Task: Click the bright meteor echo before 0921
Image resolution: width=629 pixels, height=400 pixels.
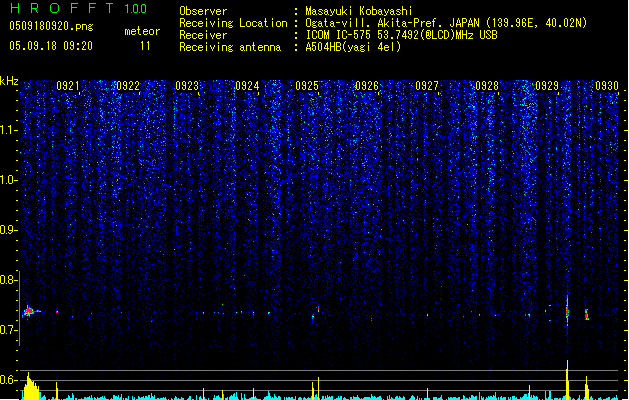Action: point(30,311)
